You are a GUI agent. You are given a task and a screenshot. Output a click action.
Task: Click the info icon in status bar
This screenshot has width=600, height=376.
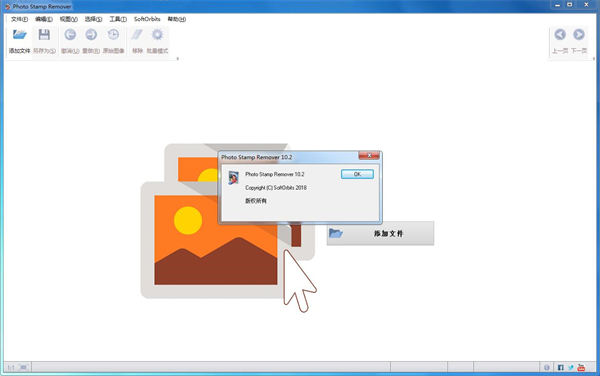pos(547,368)
